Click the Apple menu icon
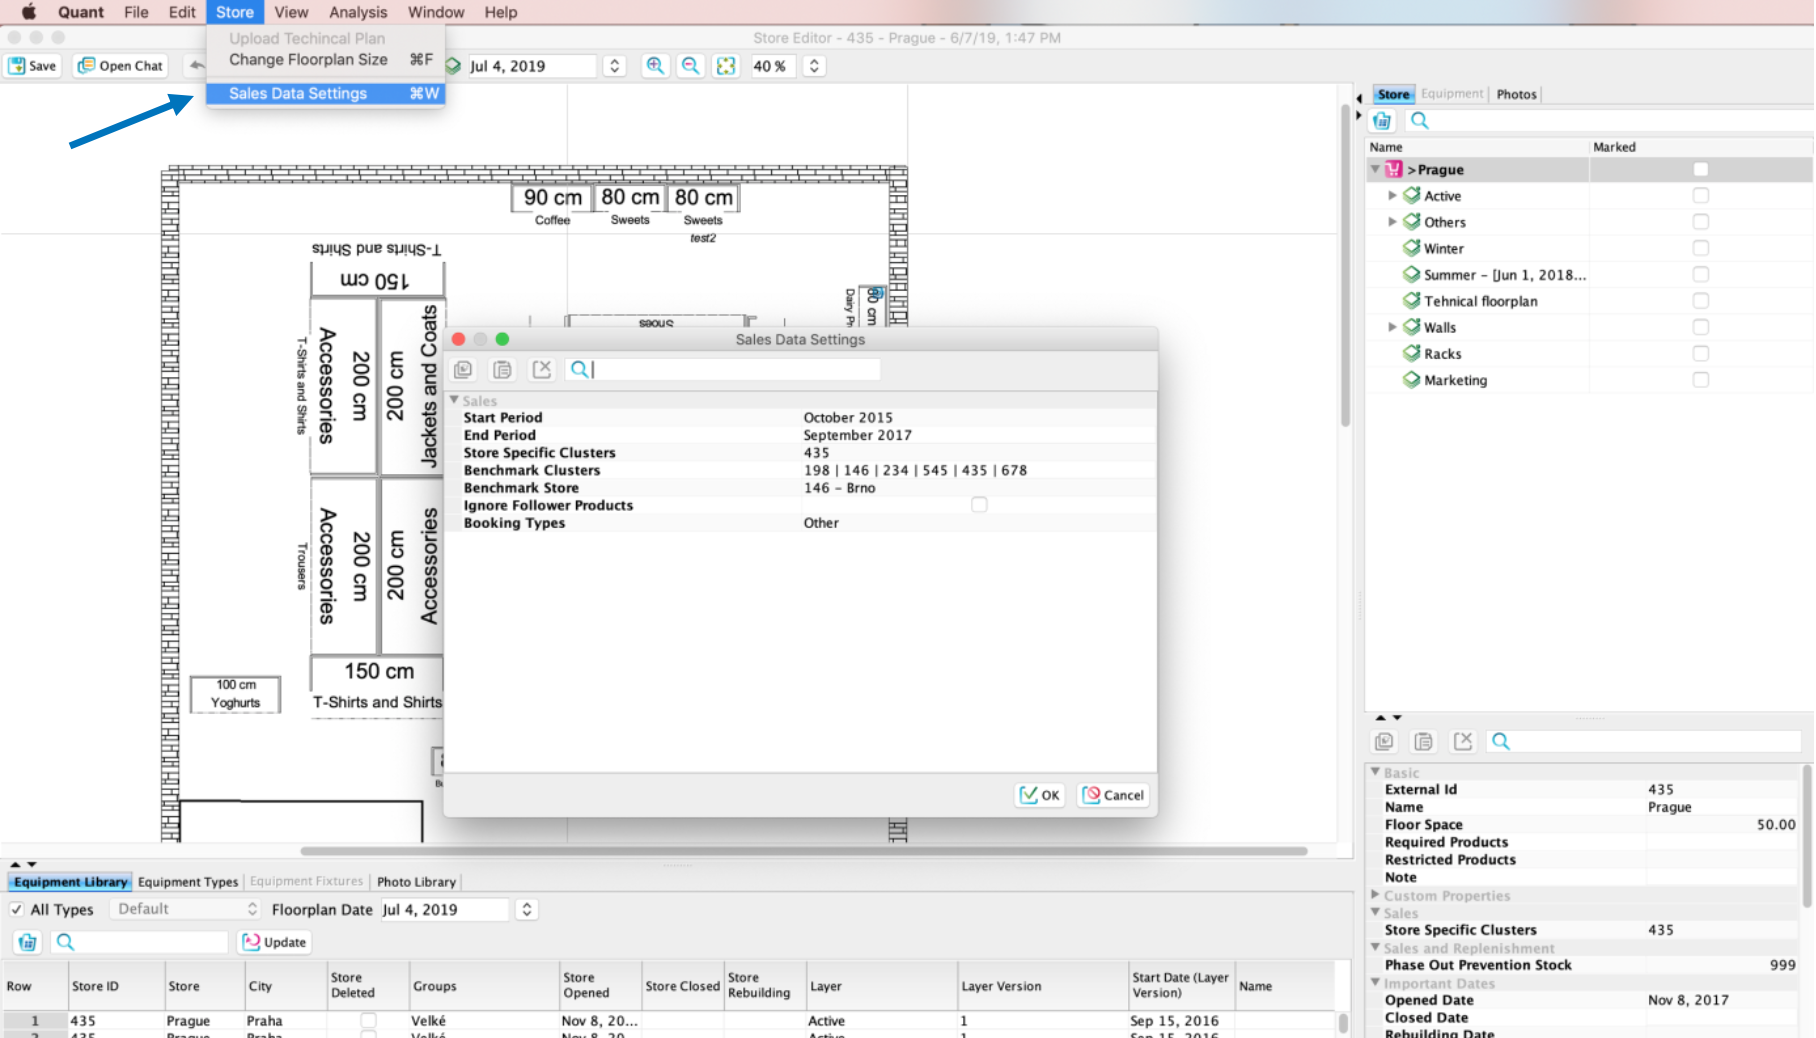This screenshot has height=1038, width=1816. coord(28,12)
